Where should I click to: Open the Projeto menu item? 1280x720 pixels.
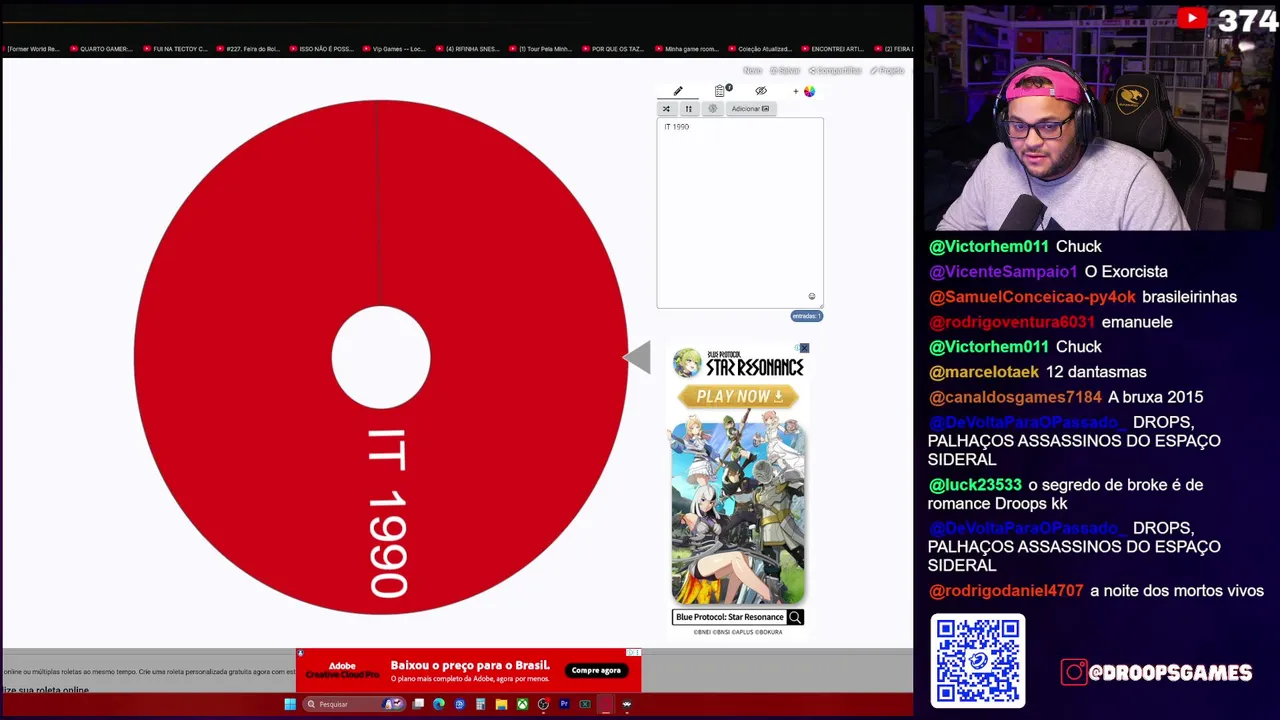pyautogui.click(x=887, y=71)
